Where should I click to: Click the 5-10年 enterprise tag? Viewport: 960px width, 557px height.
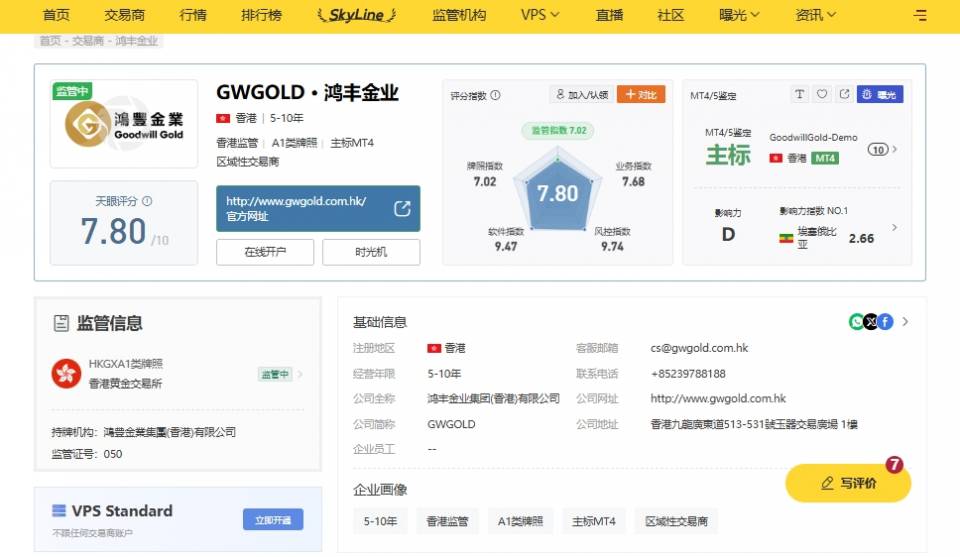click(x=380, y=521)
